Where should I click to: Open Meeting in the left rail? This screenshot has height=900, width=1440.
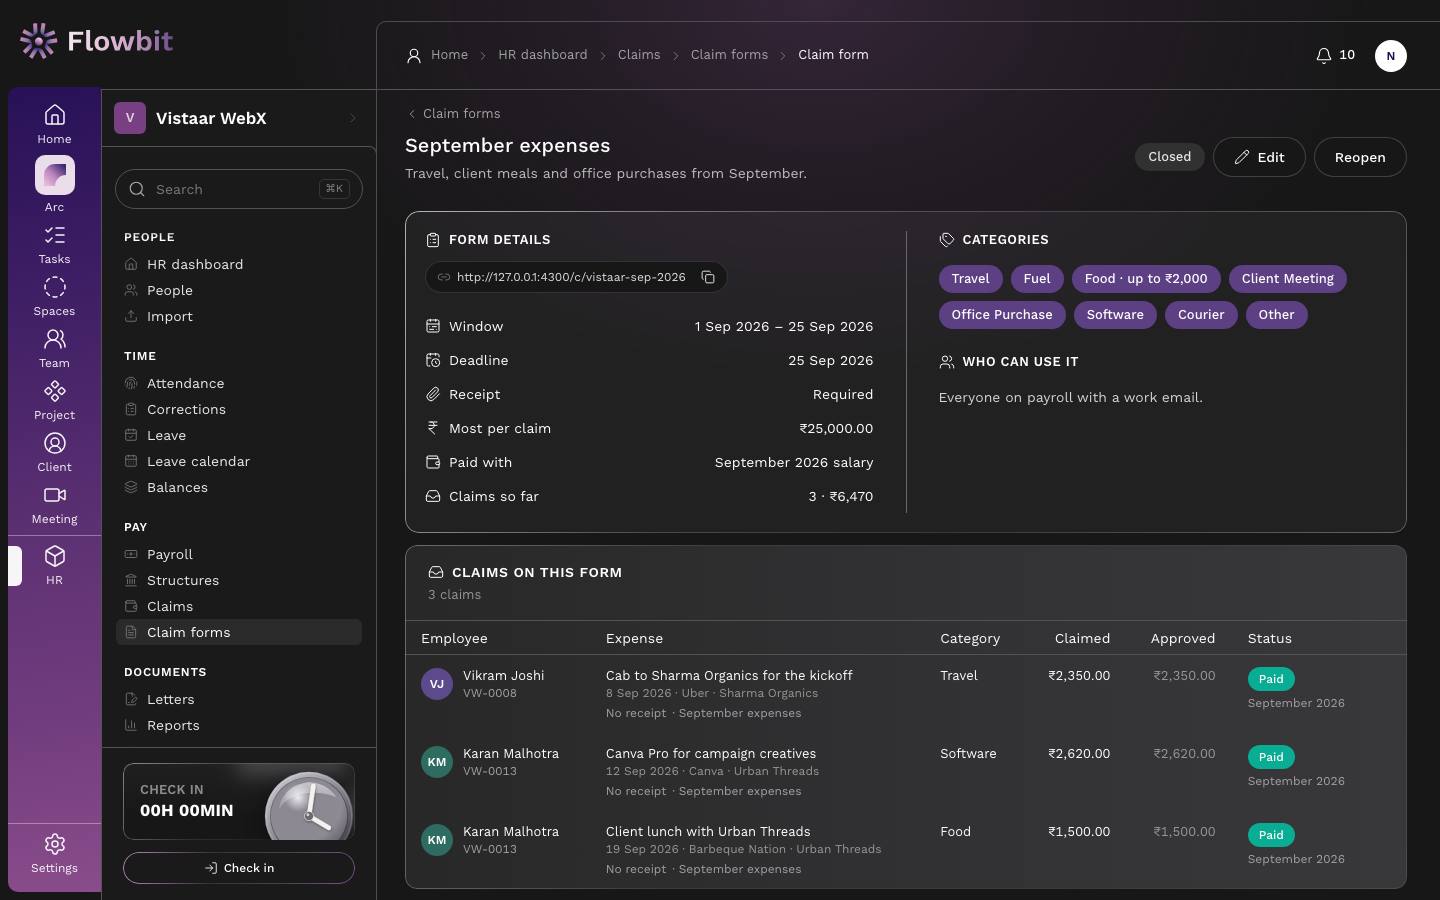point(55,505)
